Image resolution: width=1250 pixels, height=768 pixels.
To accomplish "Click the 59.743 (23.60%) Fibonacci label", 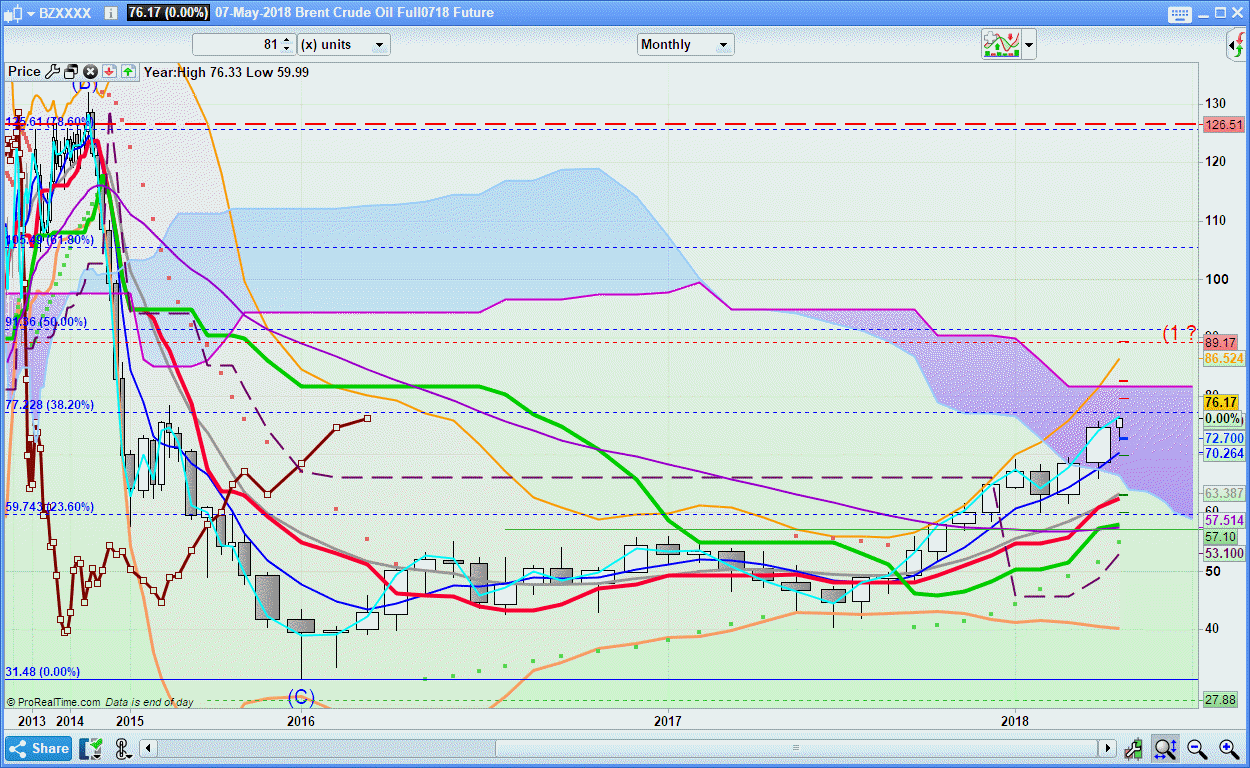I will pyautogui.click(x=50, y=507).
